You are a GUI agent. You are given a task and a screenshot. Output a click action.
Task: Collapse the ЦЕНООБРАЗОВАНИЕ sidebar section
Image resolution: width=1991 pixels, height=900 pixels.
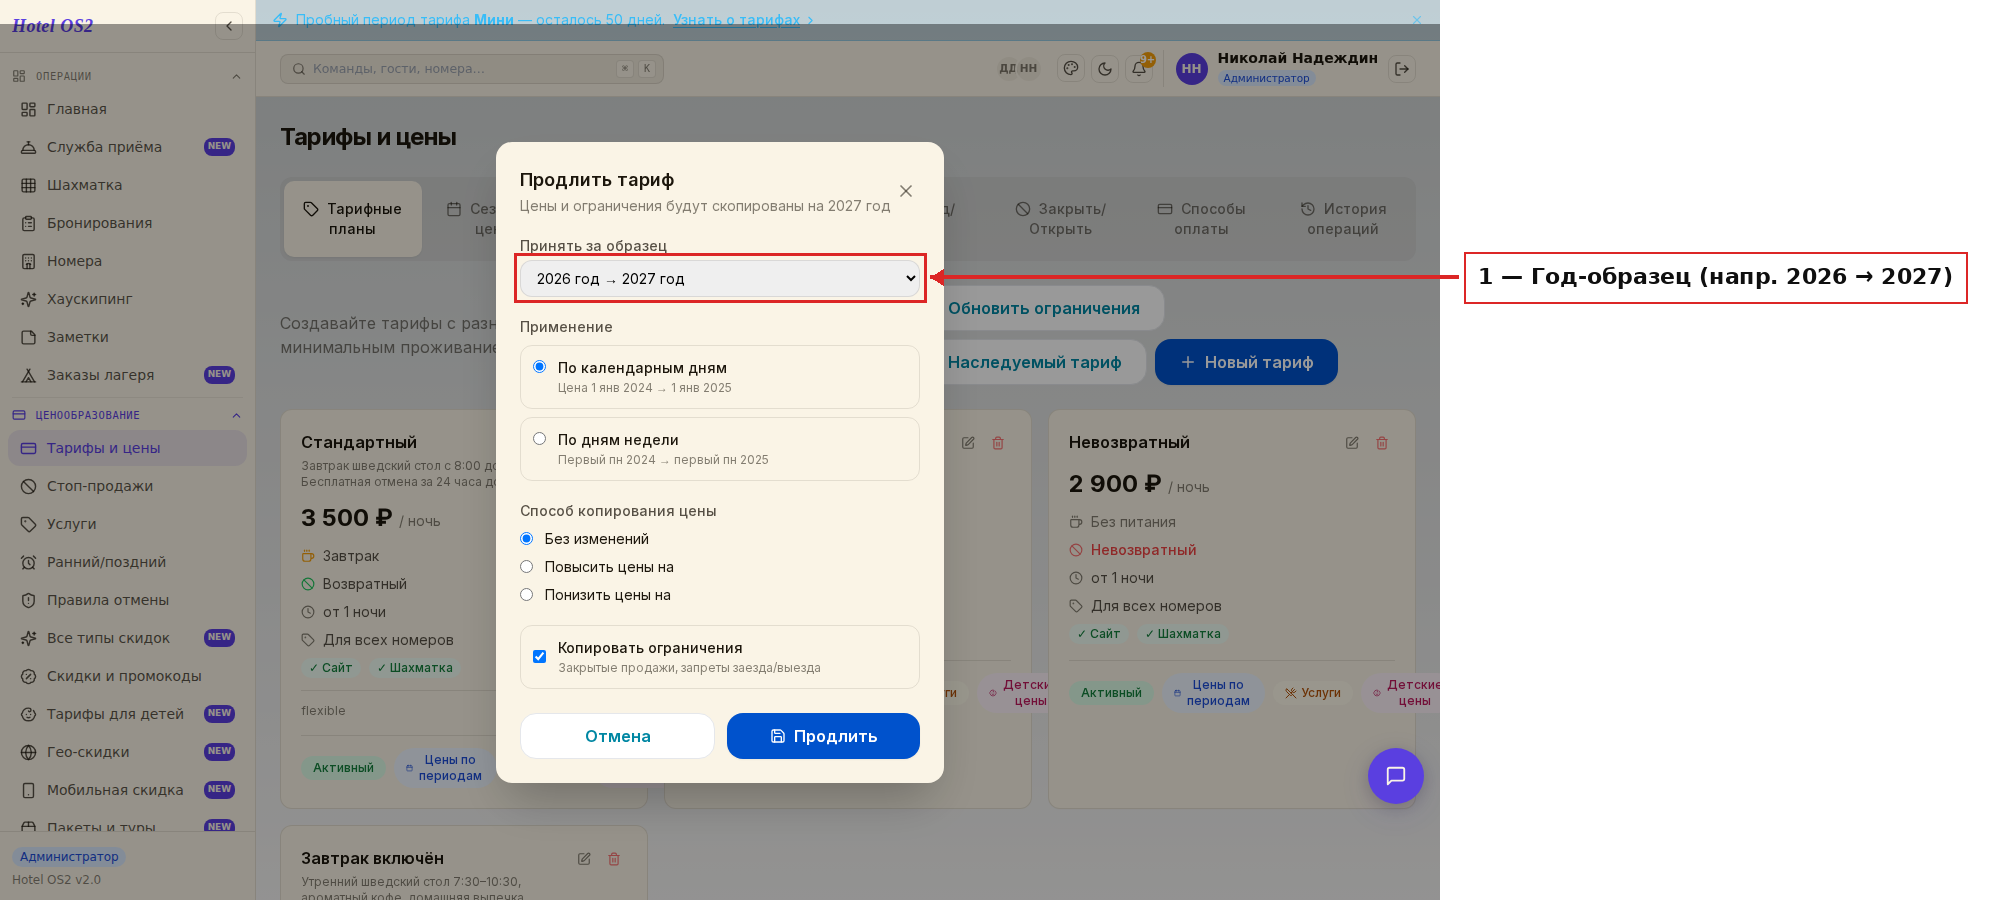point(236,415)
